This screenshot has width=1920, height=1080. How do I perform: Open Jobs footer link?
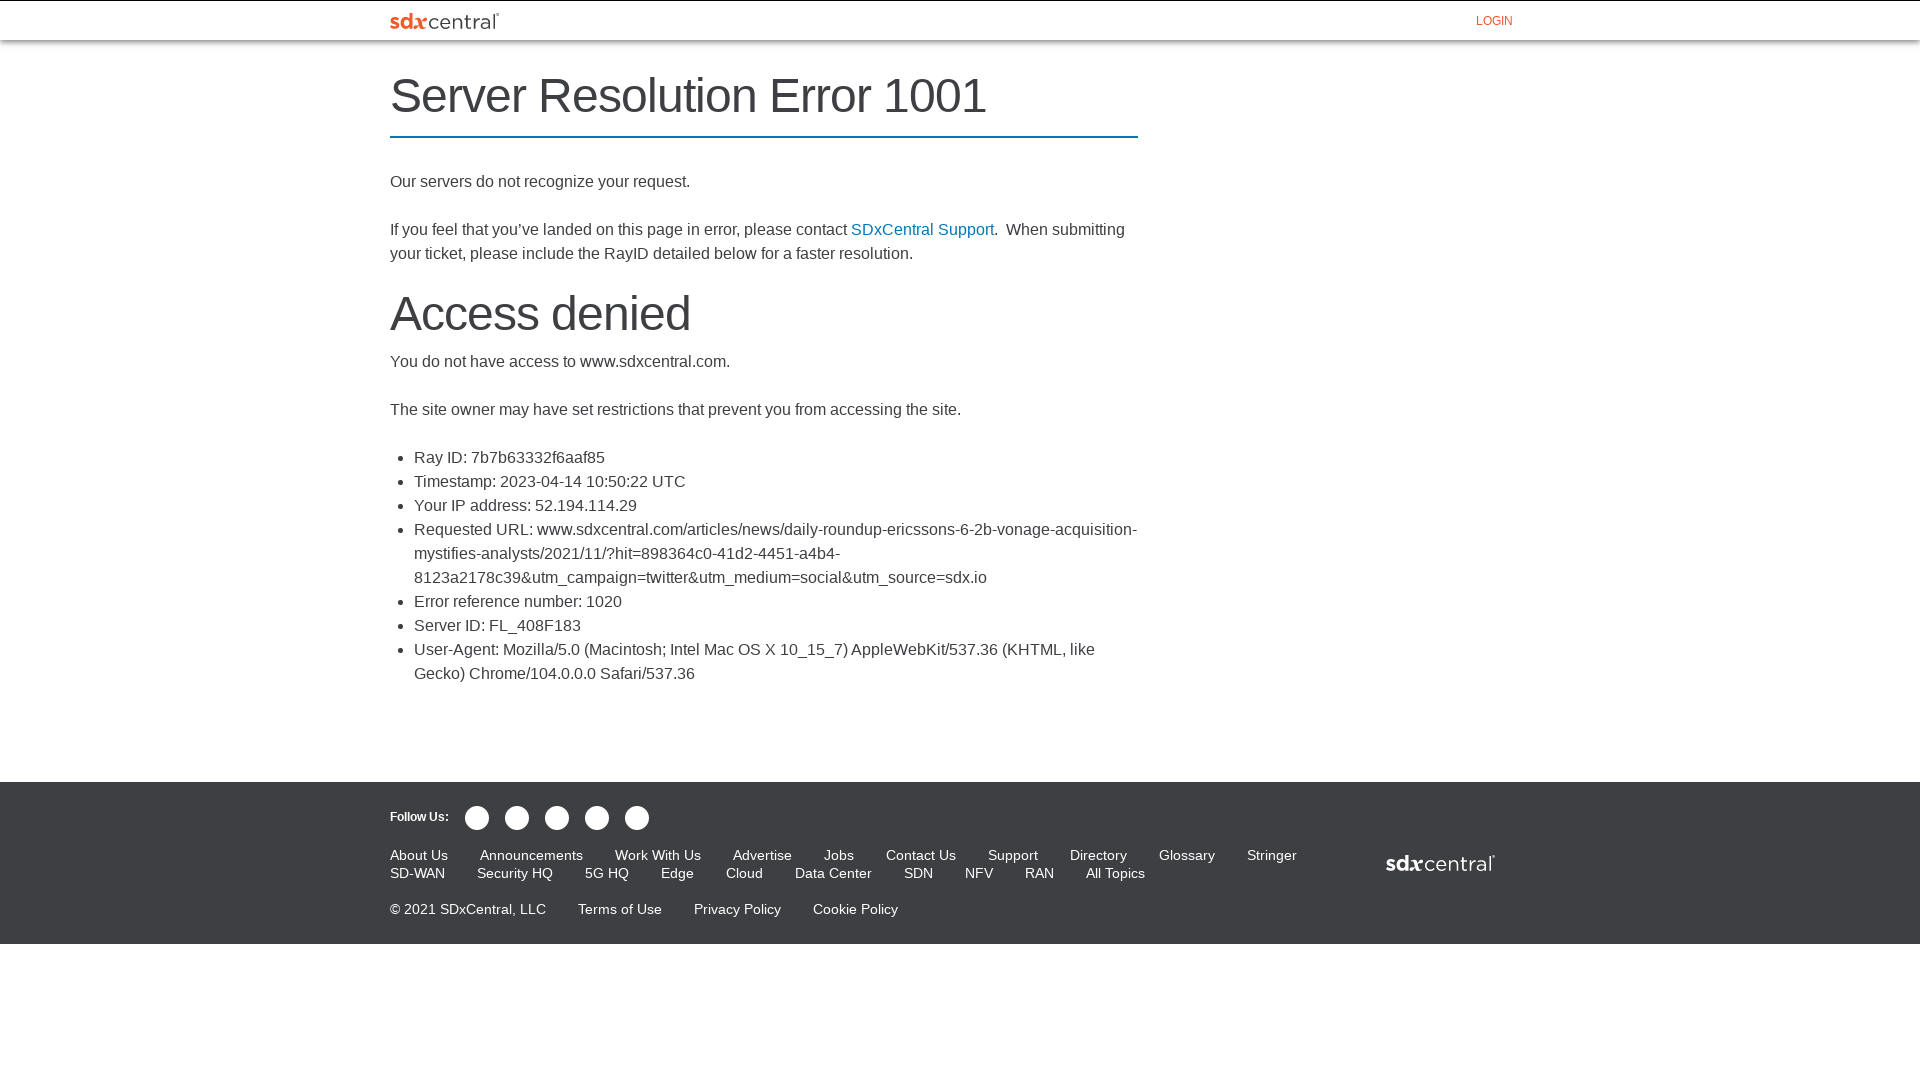pyautogui.click(x=839, y=855)
